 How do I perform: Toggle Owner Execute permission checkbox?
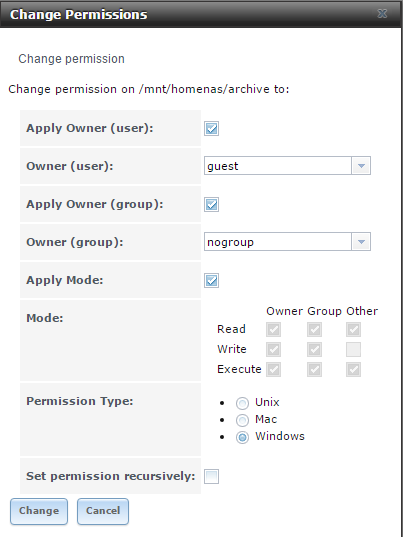tap(273, 370)
